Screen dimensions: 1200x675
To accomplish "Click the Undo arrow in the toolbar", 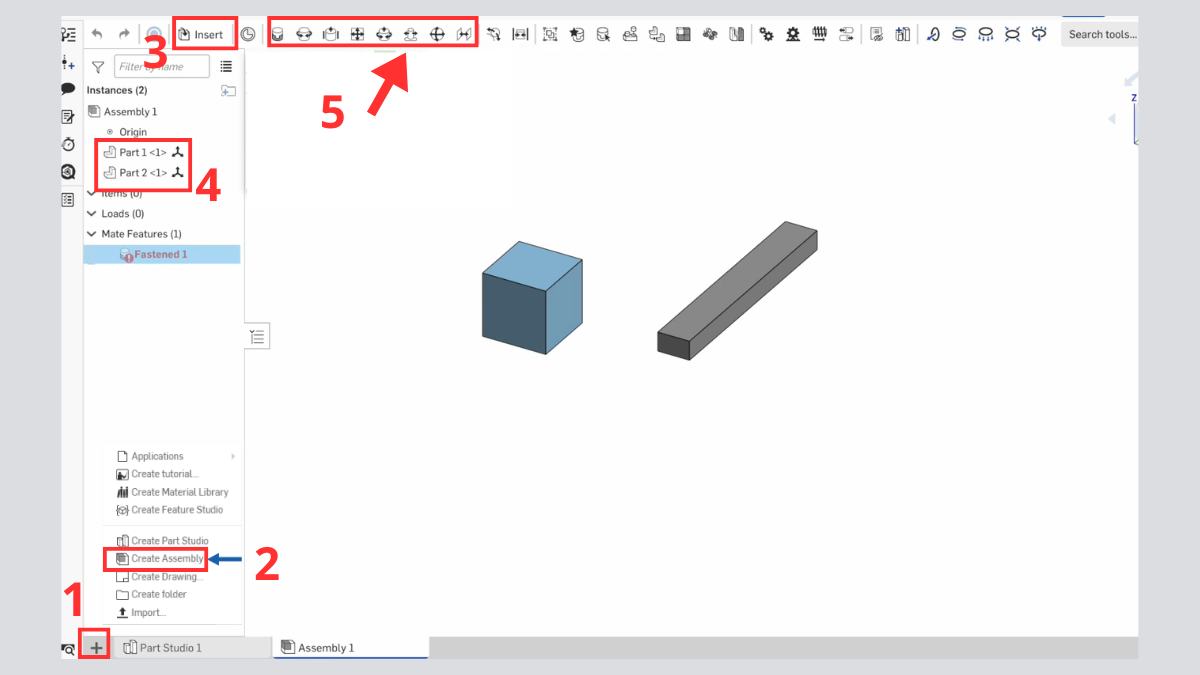I will 97,34.
